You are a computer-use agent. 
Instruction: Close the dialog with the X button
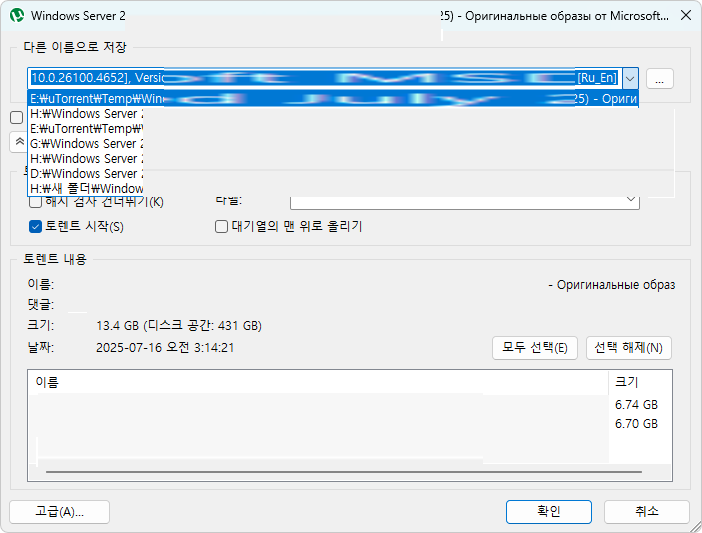pyautogui.click(x=686, y=16)
